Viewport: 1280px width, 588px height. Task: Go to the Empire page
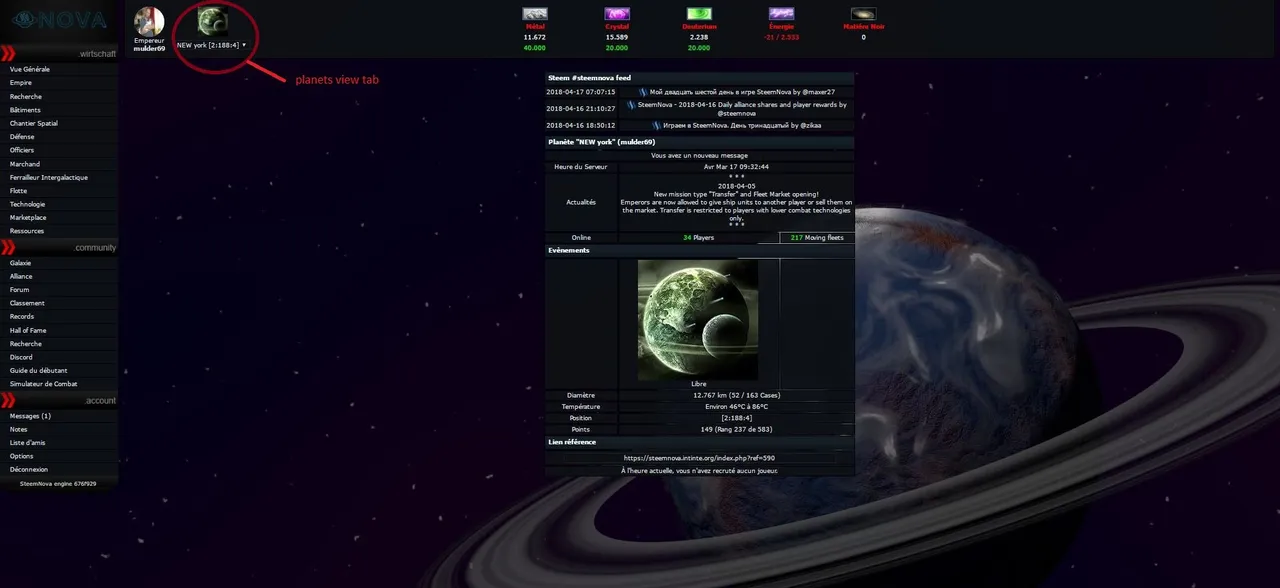[x=21, y=83]
